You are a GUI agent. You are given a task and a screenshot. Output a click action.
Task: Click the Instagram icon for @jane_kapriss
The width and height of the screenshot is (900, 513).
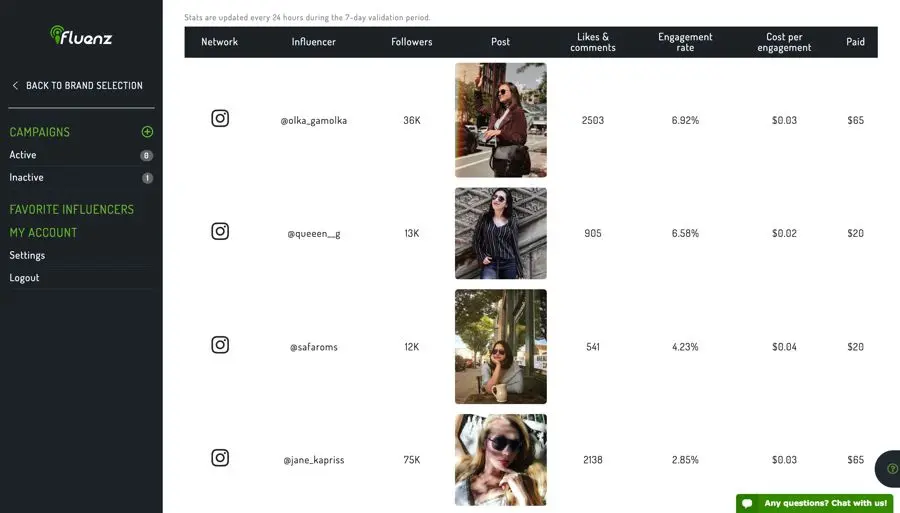click(220, 458)
